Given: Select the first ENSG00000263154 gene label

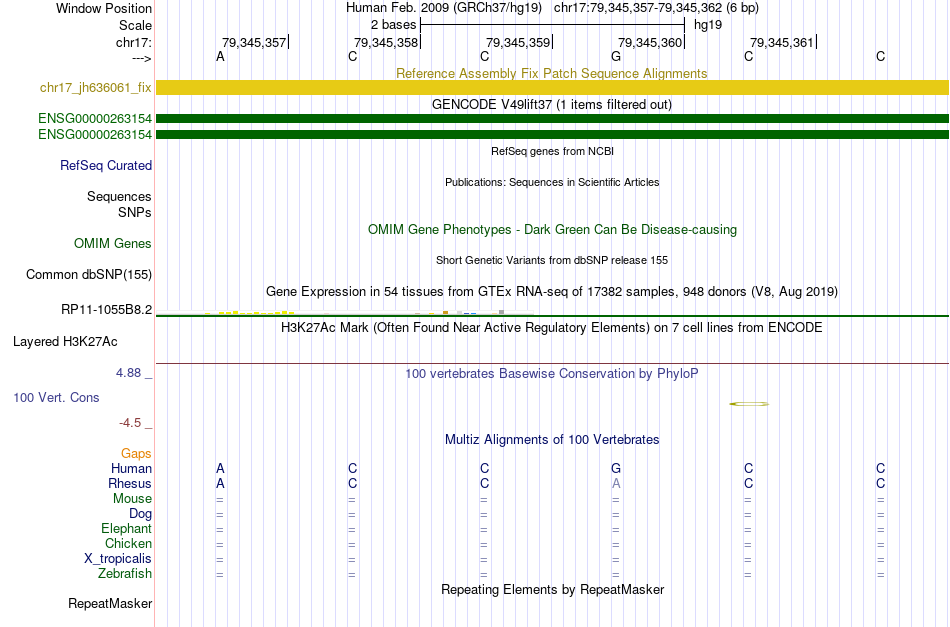Looking at the screenshot, I should [95, 118].
